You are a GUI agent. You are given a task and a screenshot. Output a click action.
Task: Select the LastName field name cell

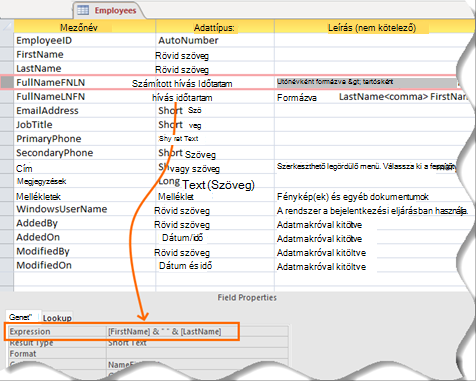(85, 68)
